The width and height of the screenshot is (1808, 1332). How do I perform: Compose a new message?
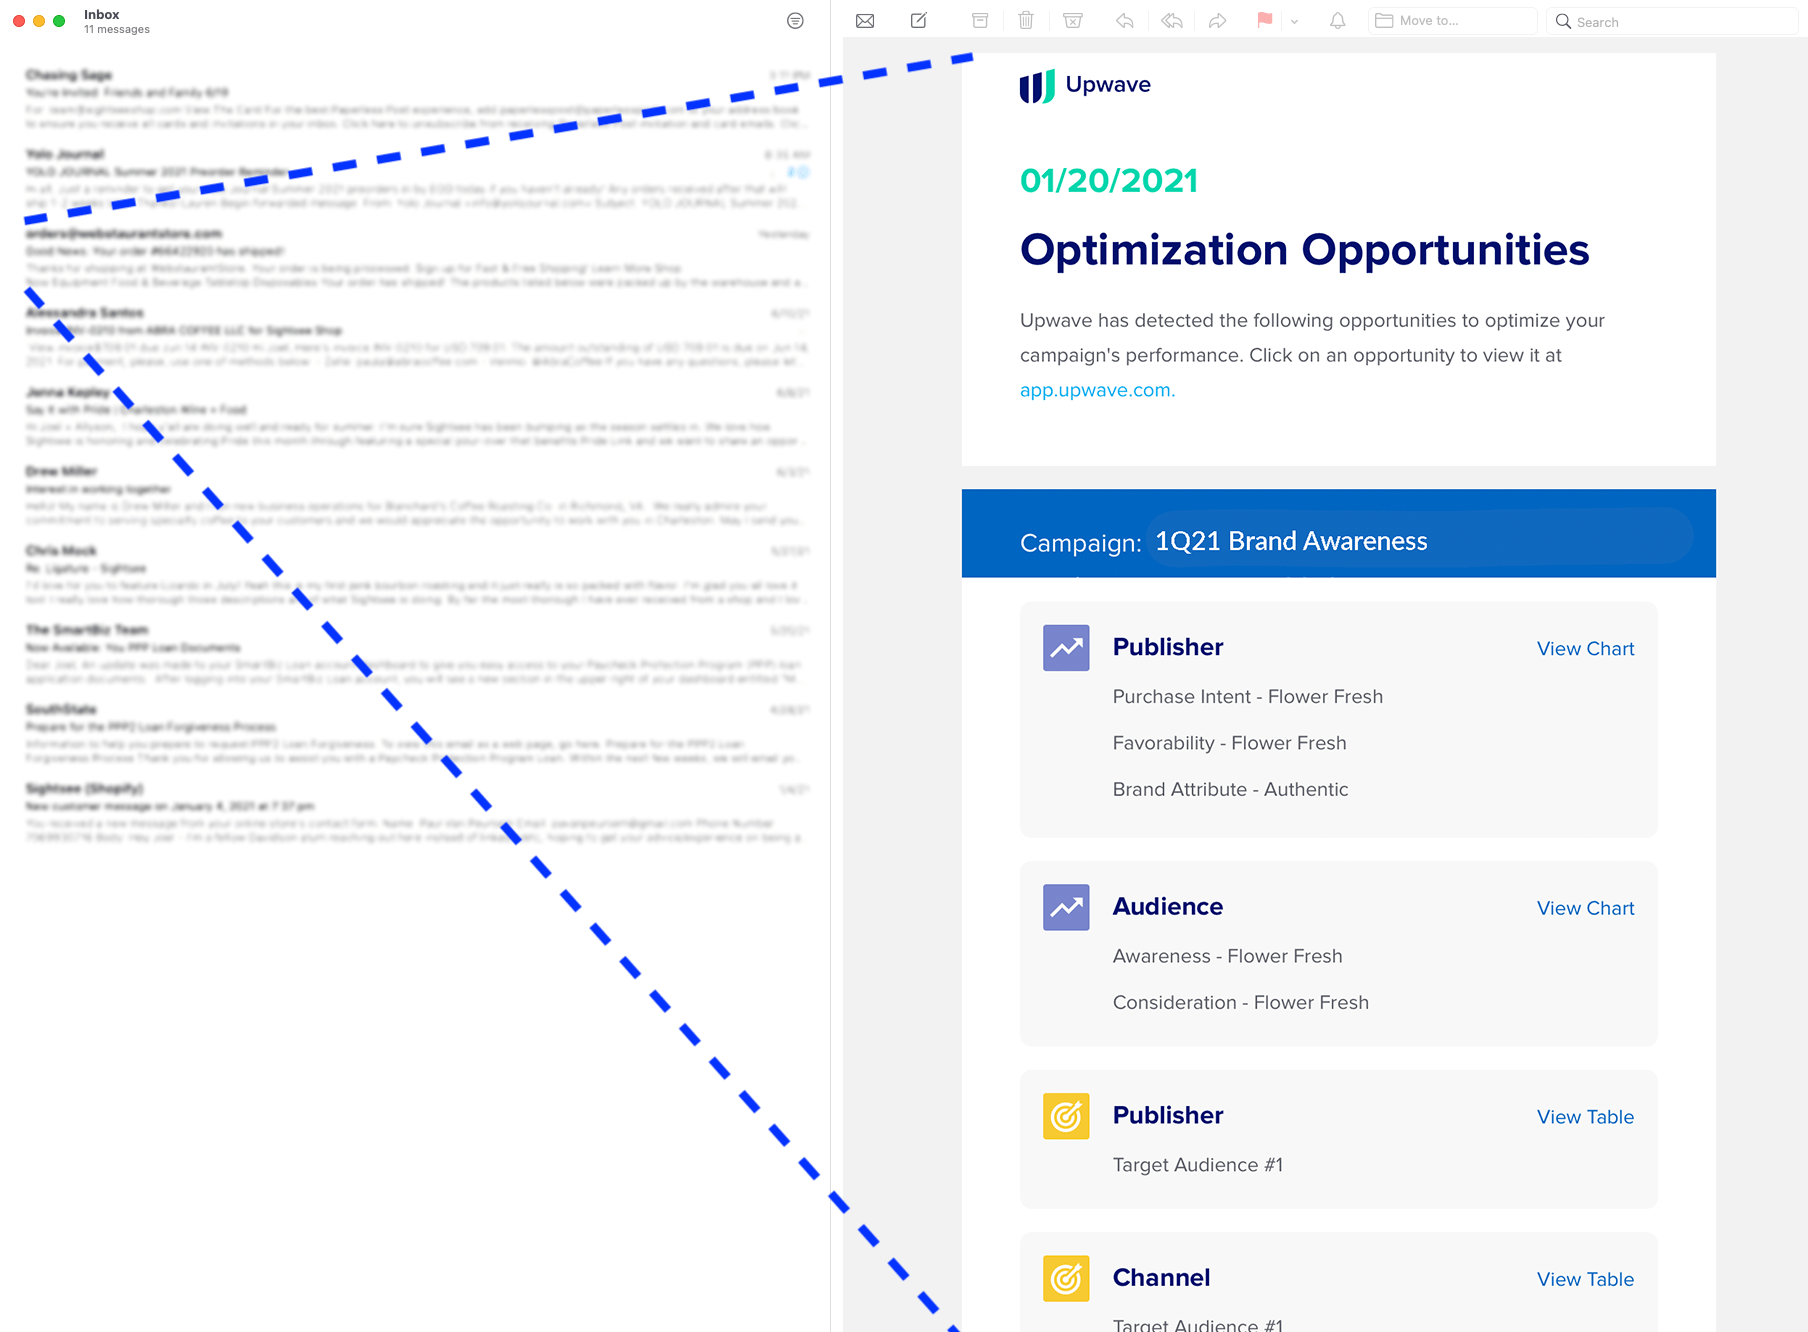click(919, 20)
